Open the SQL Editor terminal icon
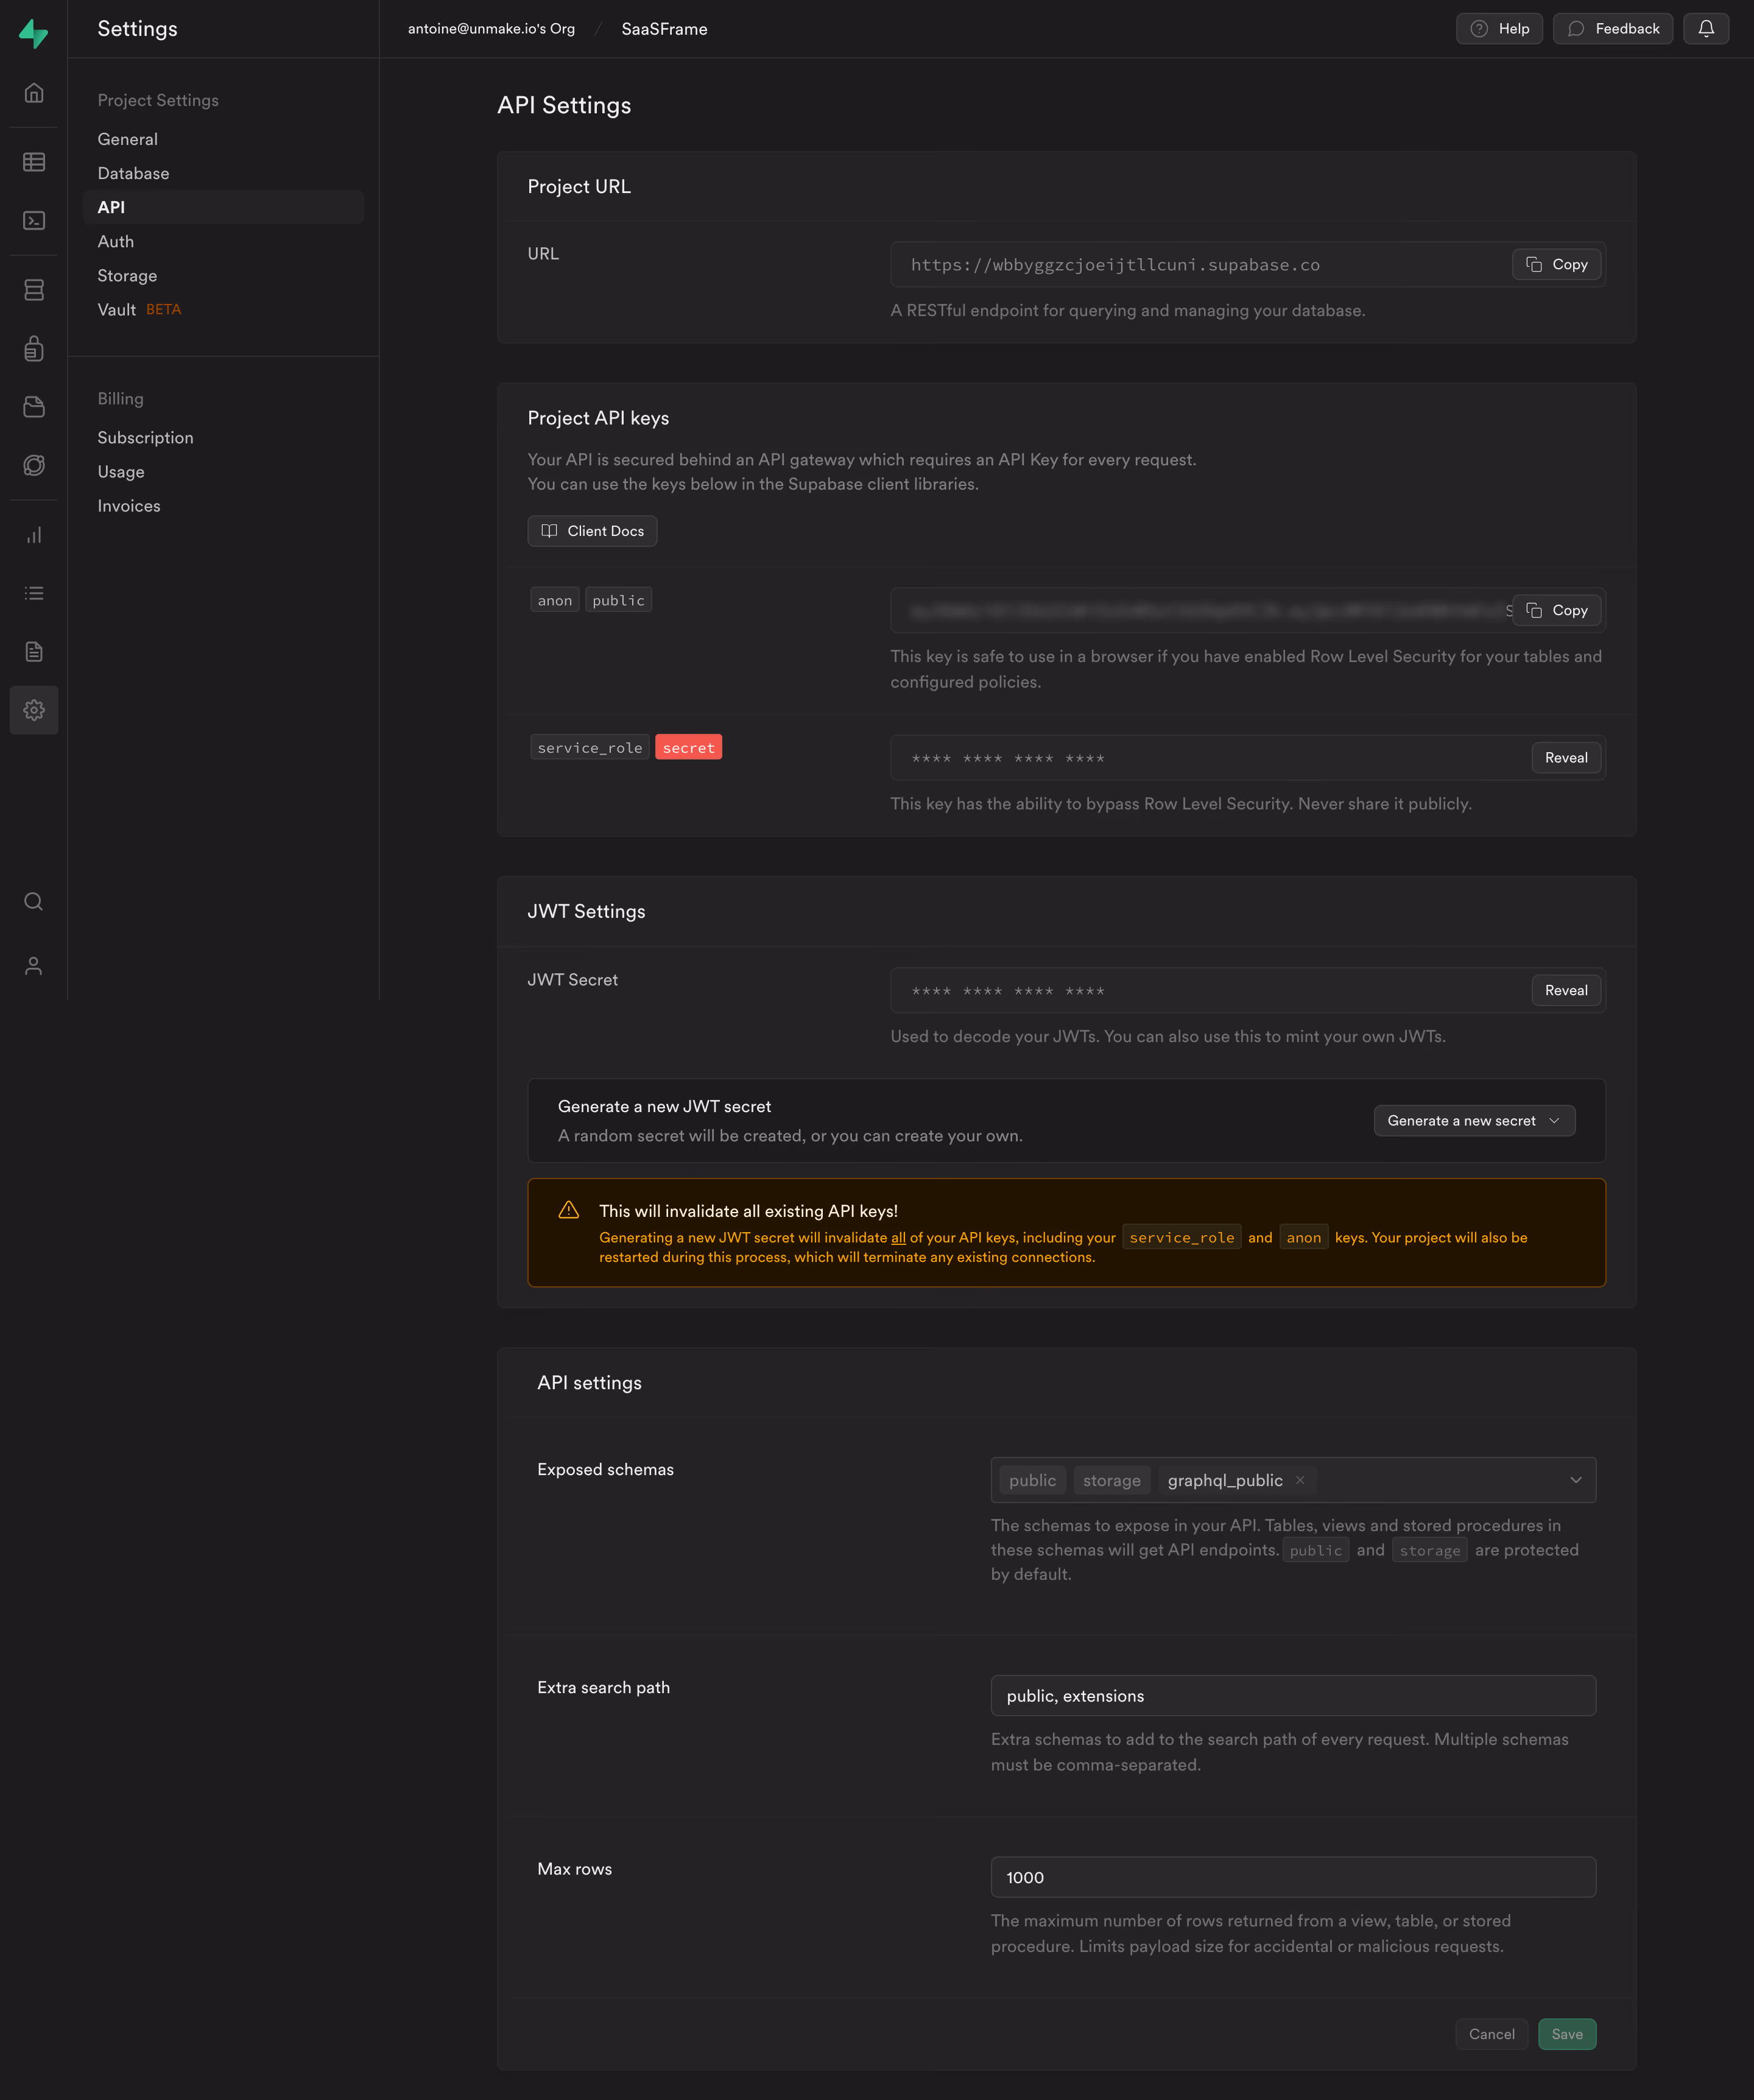This screenshot has height=2100, width=1754. (x=34, y=220)
